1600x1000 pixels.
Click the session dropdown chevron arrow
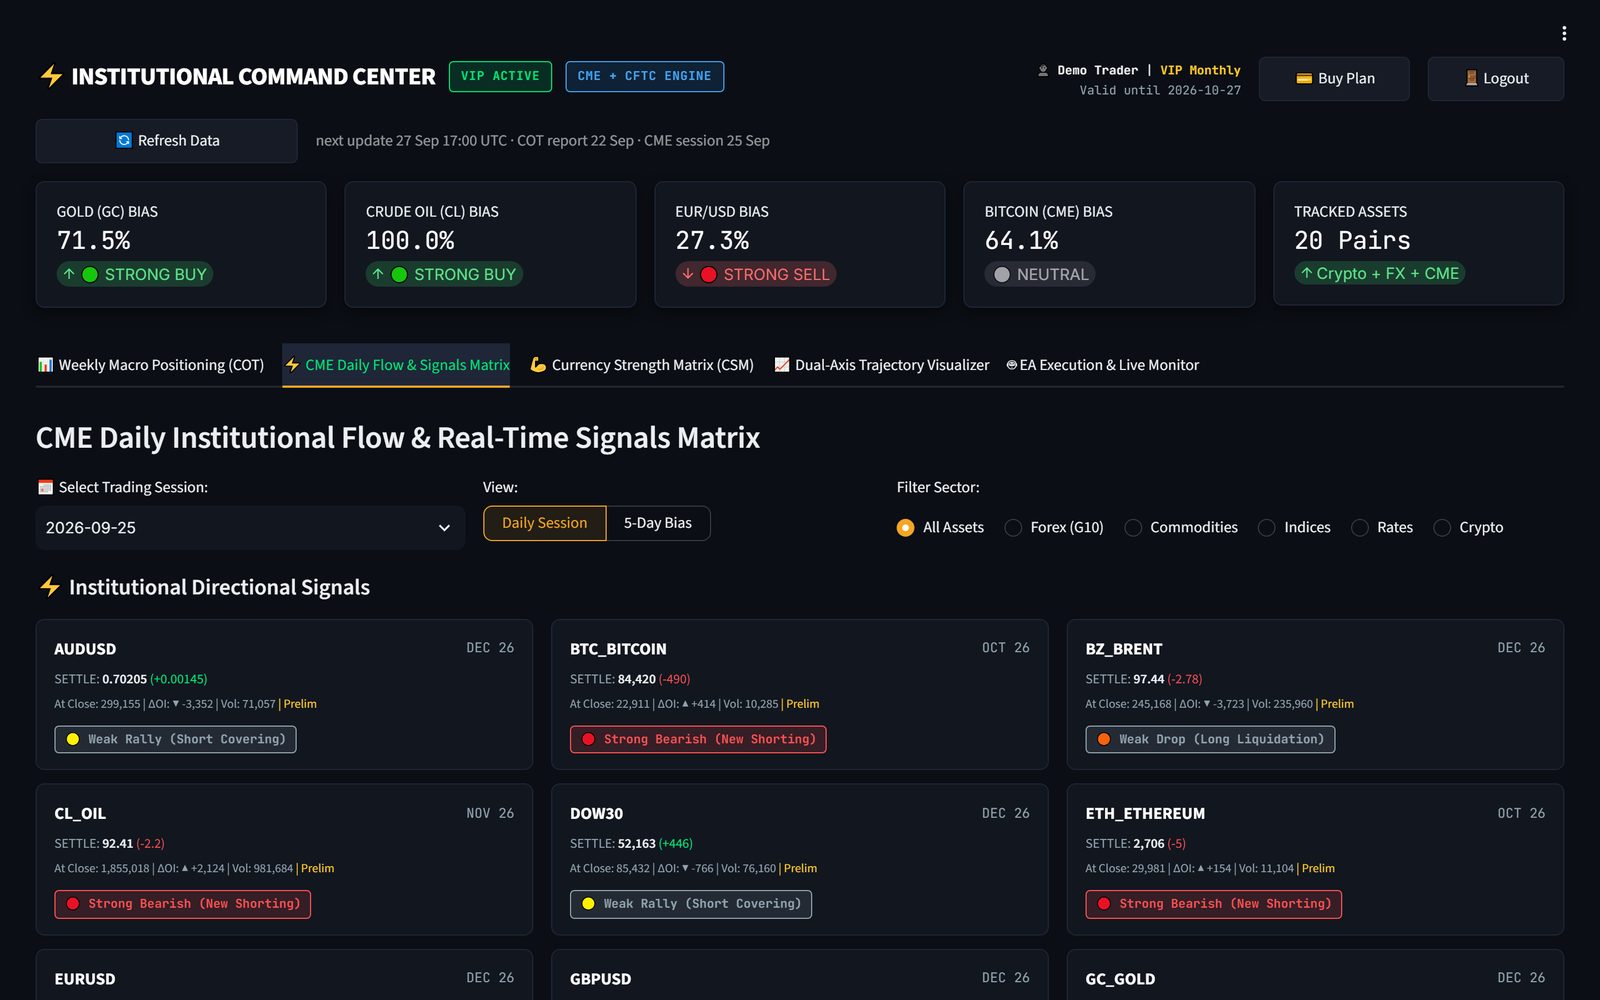444,528
